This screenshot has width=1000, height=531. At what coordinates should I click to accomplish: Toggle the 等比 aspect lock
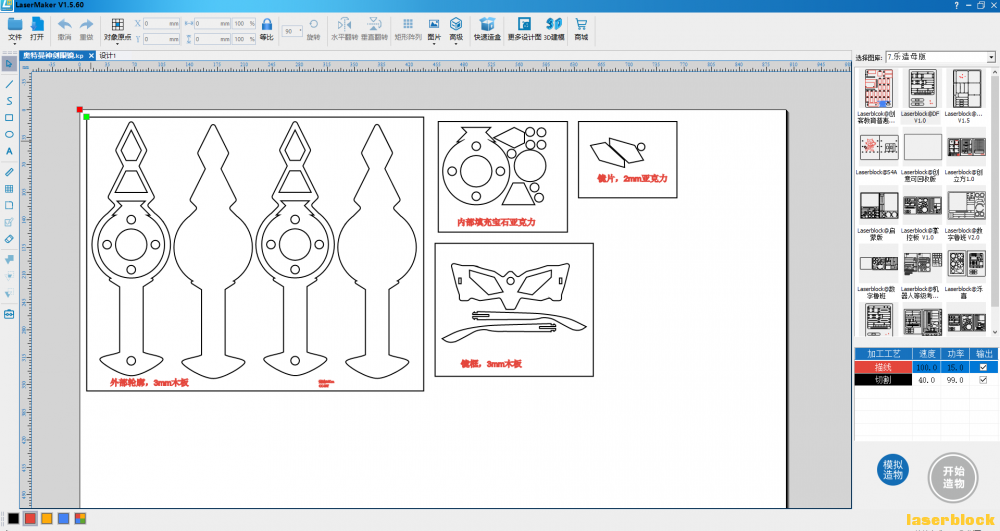(267, 29)
